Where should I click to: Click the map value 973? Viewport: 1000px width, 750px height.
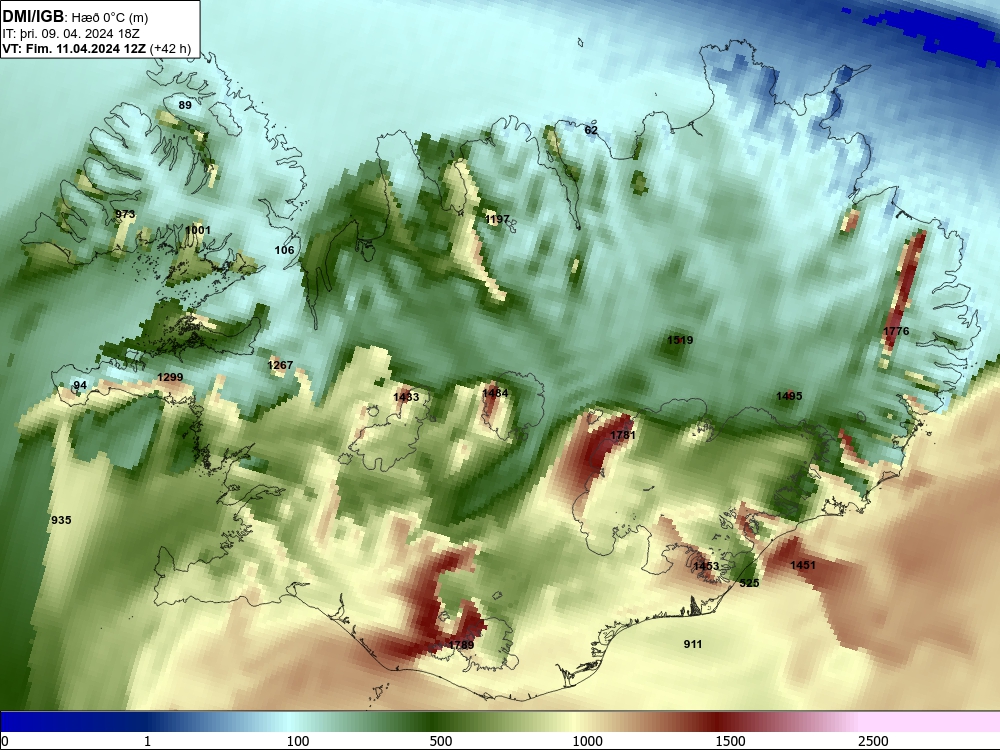(x=125, y=214)
